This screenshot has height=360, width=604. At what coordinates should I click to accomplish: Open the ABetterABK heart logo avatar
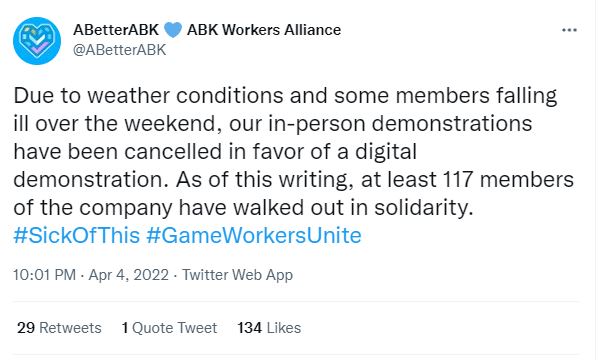pyautogui.click(x=37, y=41)
